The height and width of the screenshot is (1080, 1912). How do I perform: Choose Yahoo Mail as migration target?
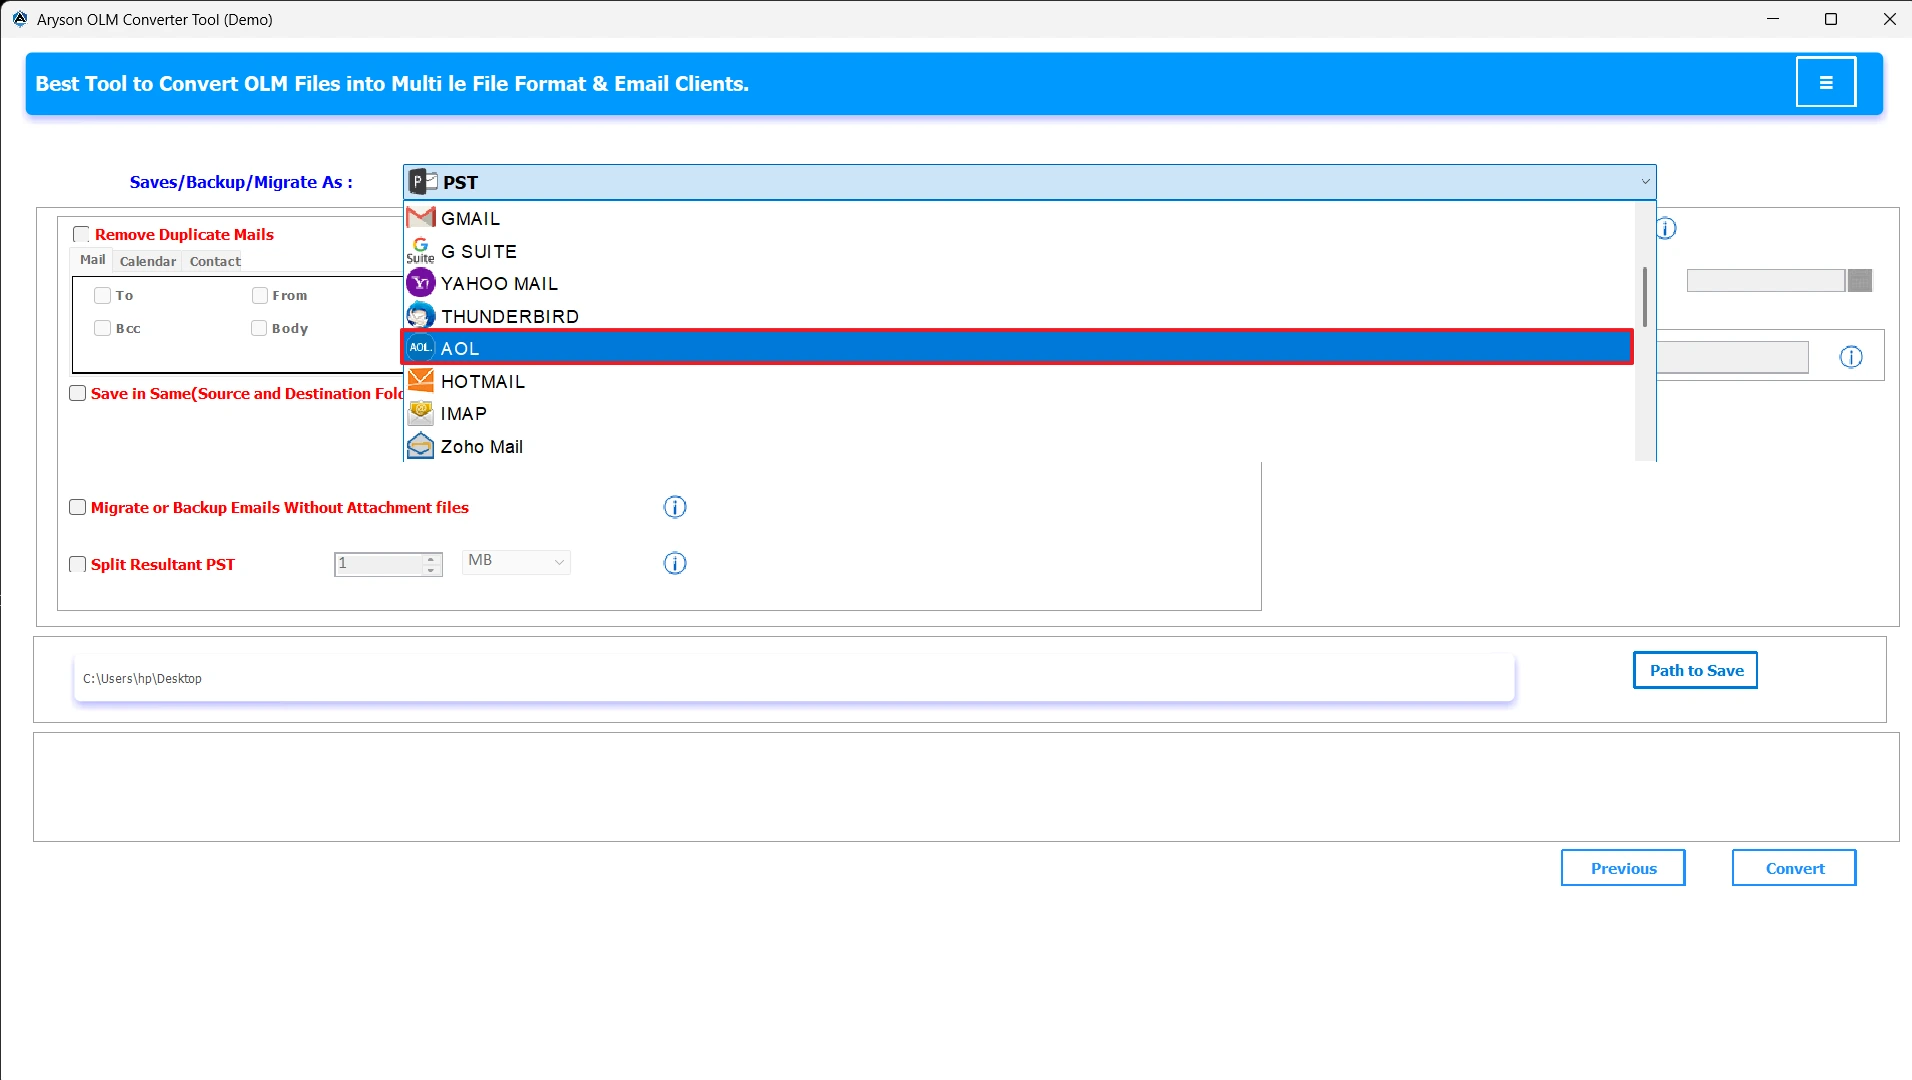[500, 283]
